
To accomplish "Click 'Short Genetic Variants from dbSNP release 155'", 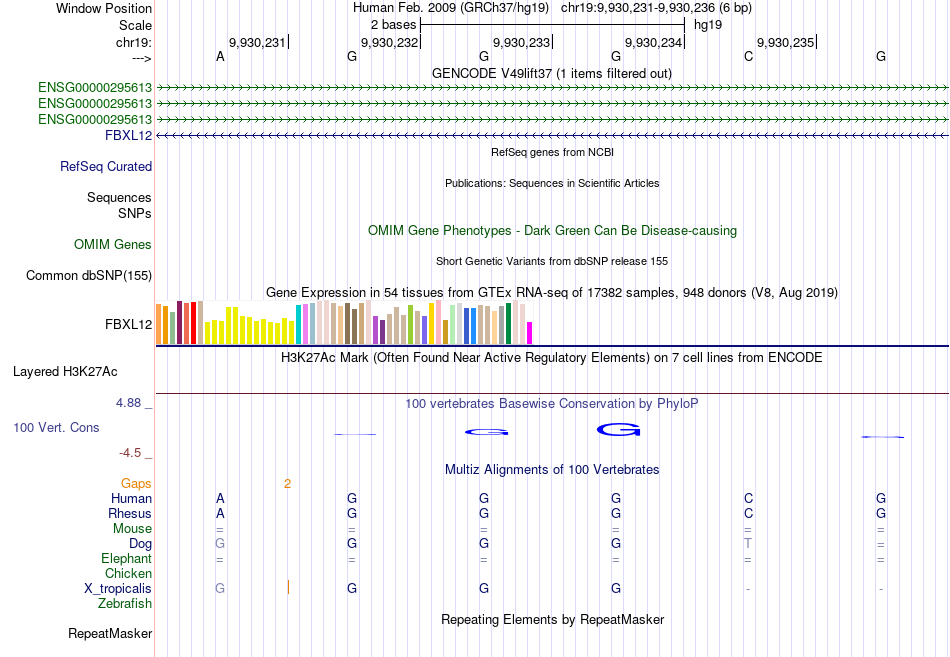I will pos(551,261).
